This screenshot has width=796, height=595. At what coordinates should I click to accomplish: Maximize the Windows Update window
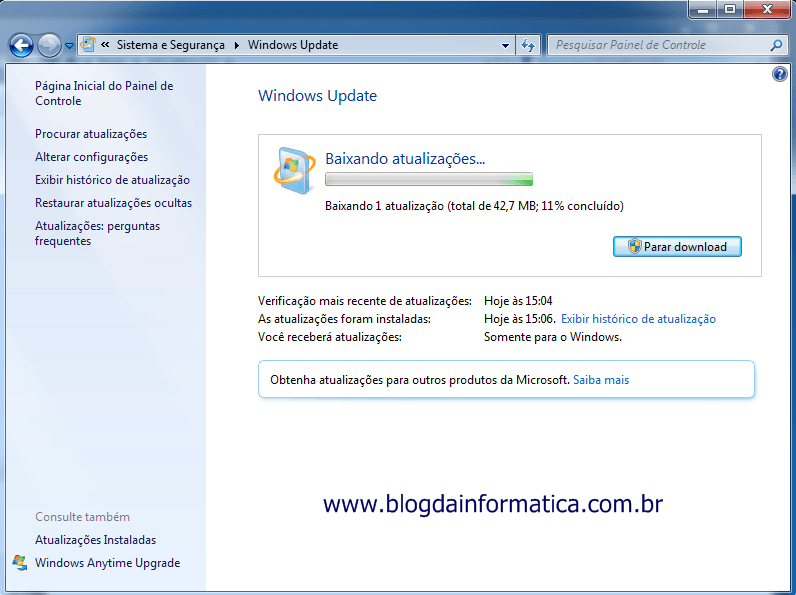point(729,9)
